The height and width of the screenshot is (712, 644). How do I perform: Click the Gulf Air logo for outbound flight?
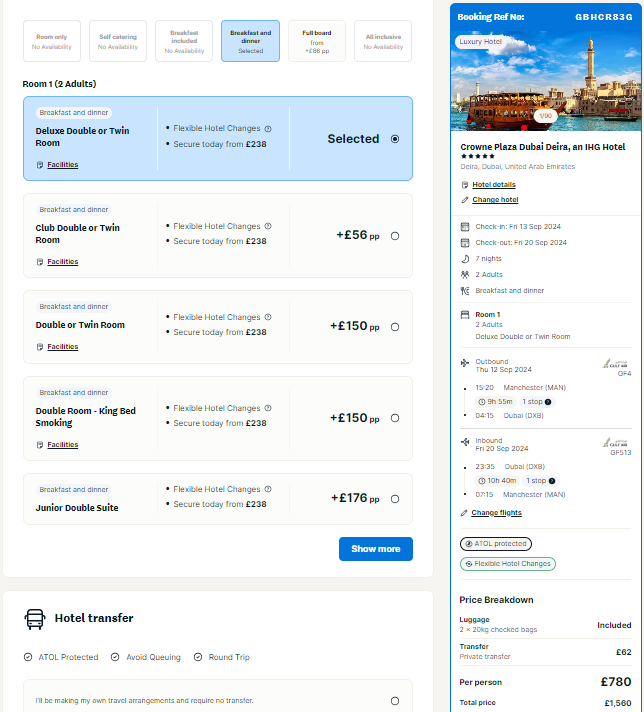tap(615, 363)
